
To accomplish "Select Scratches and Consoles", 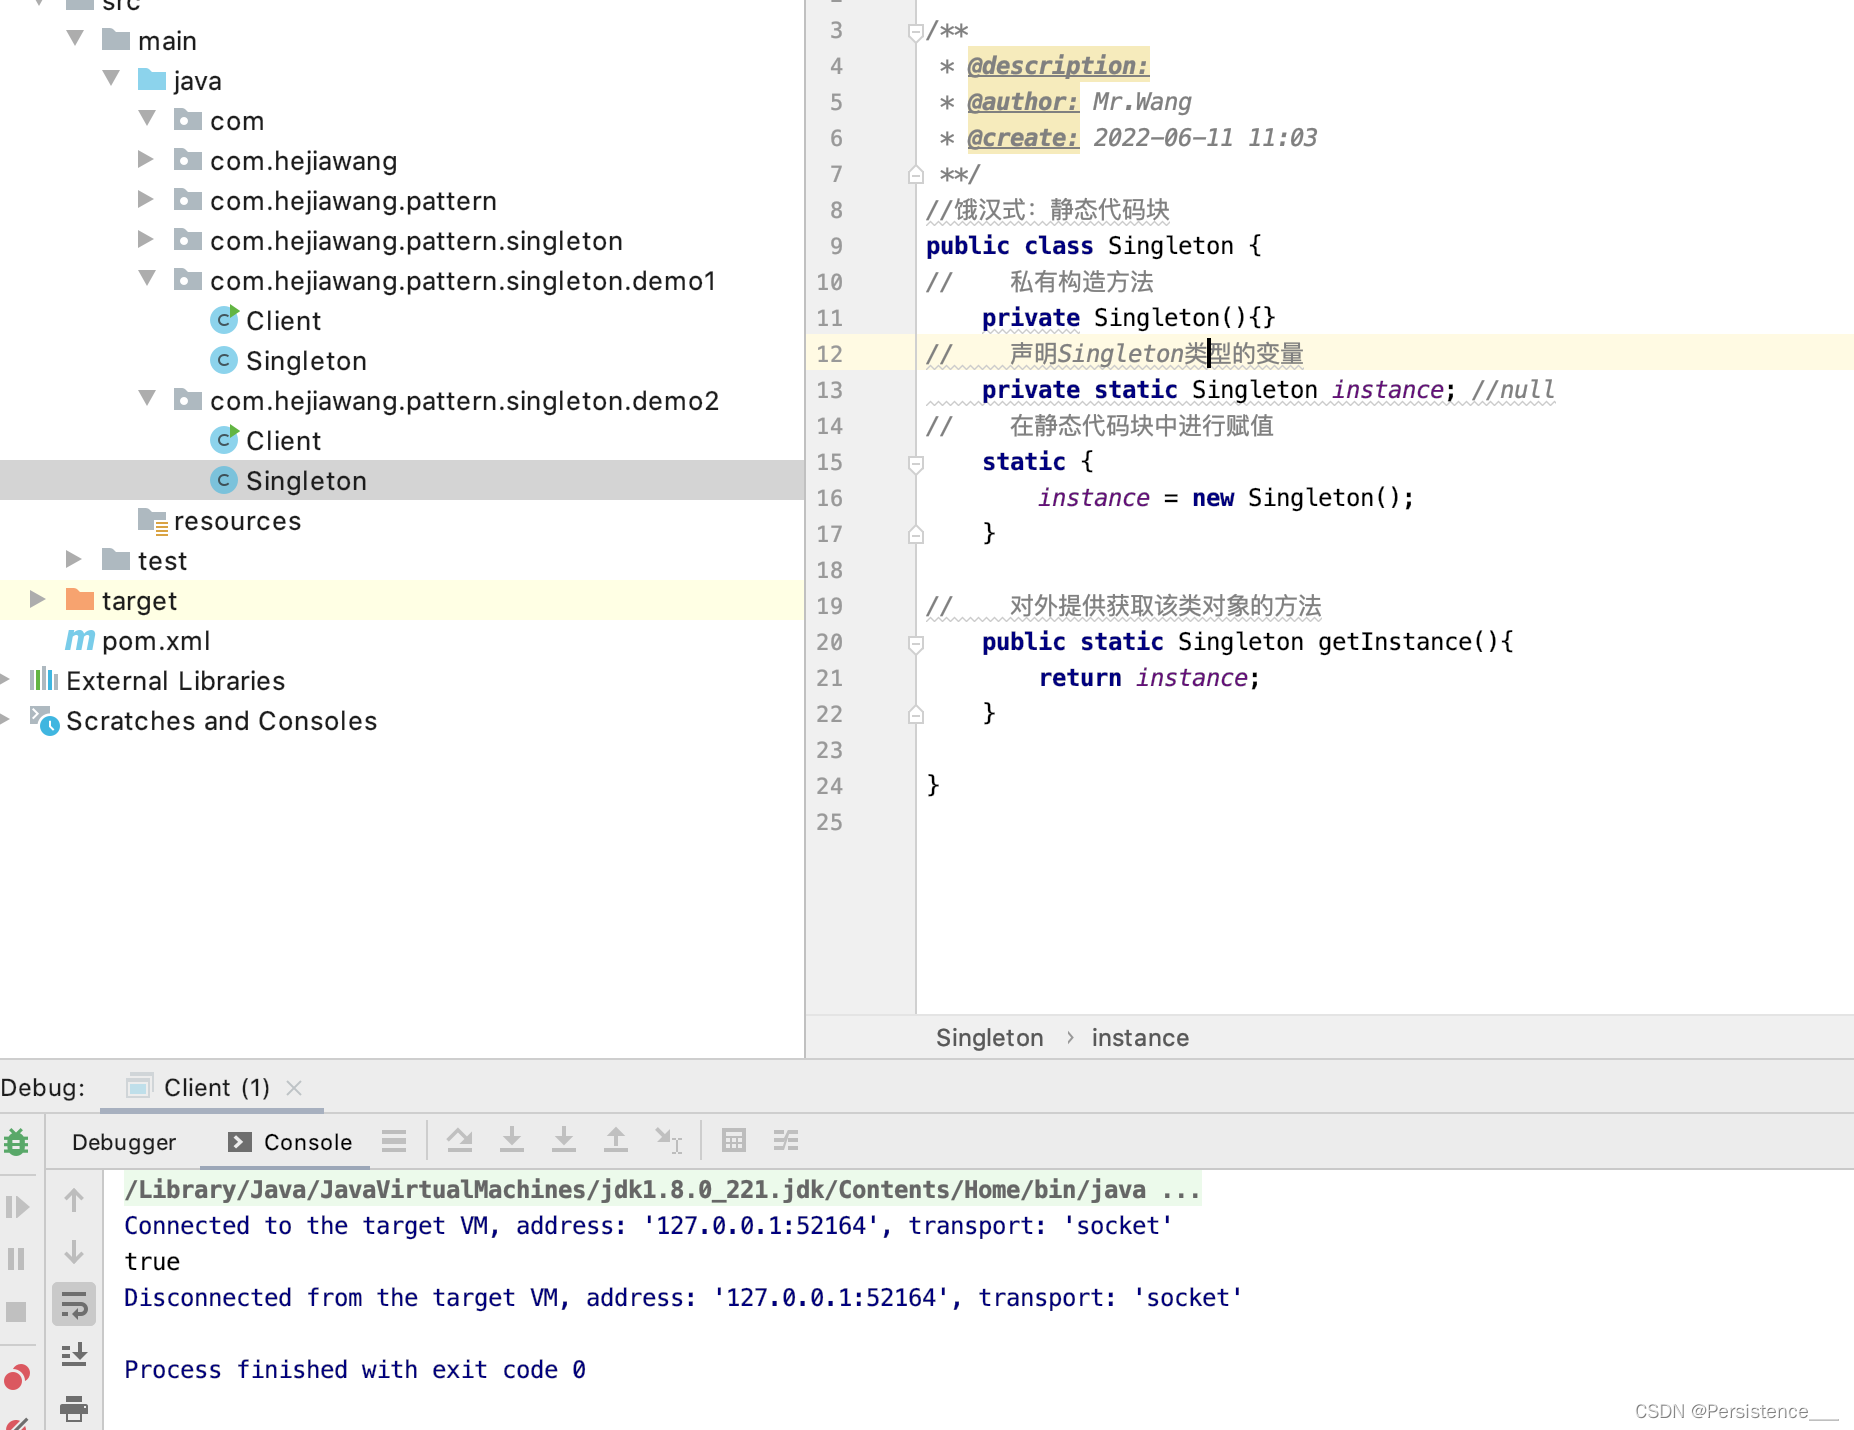I will point(204,721).
